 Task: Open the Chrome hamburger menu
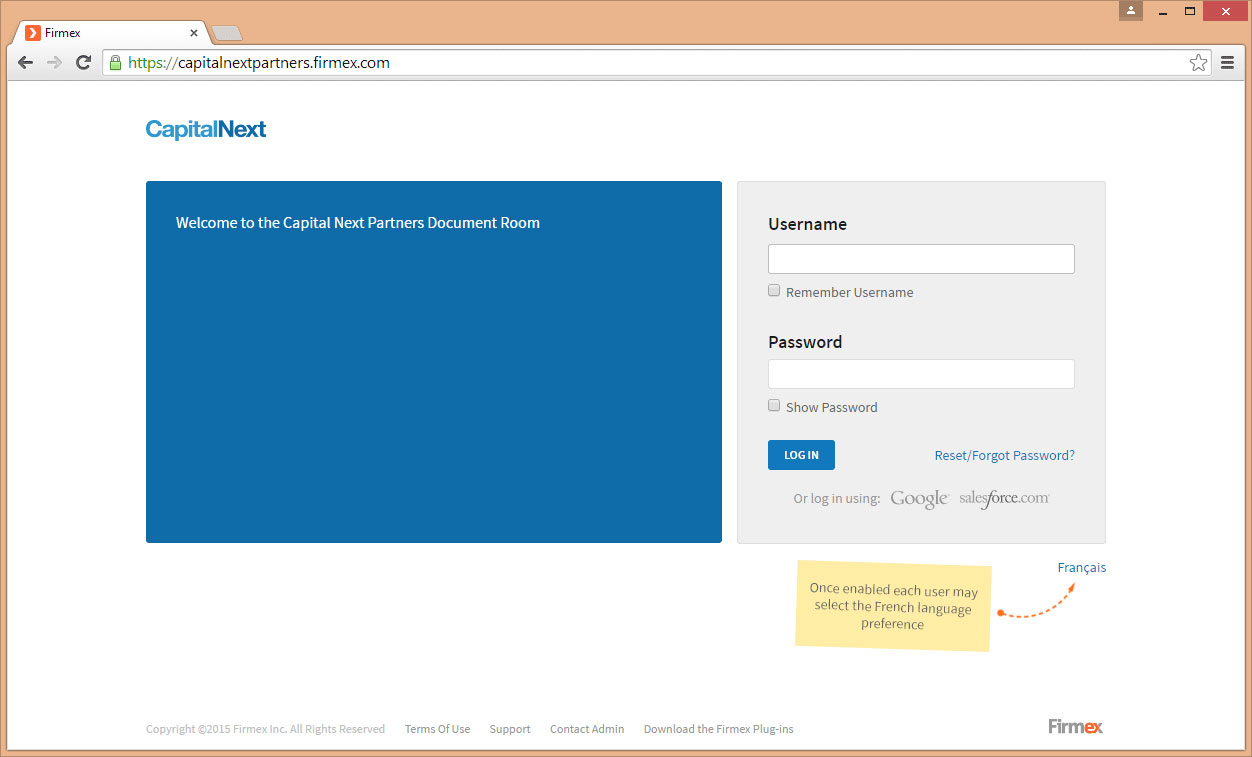[1227, 63]
